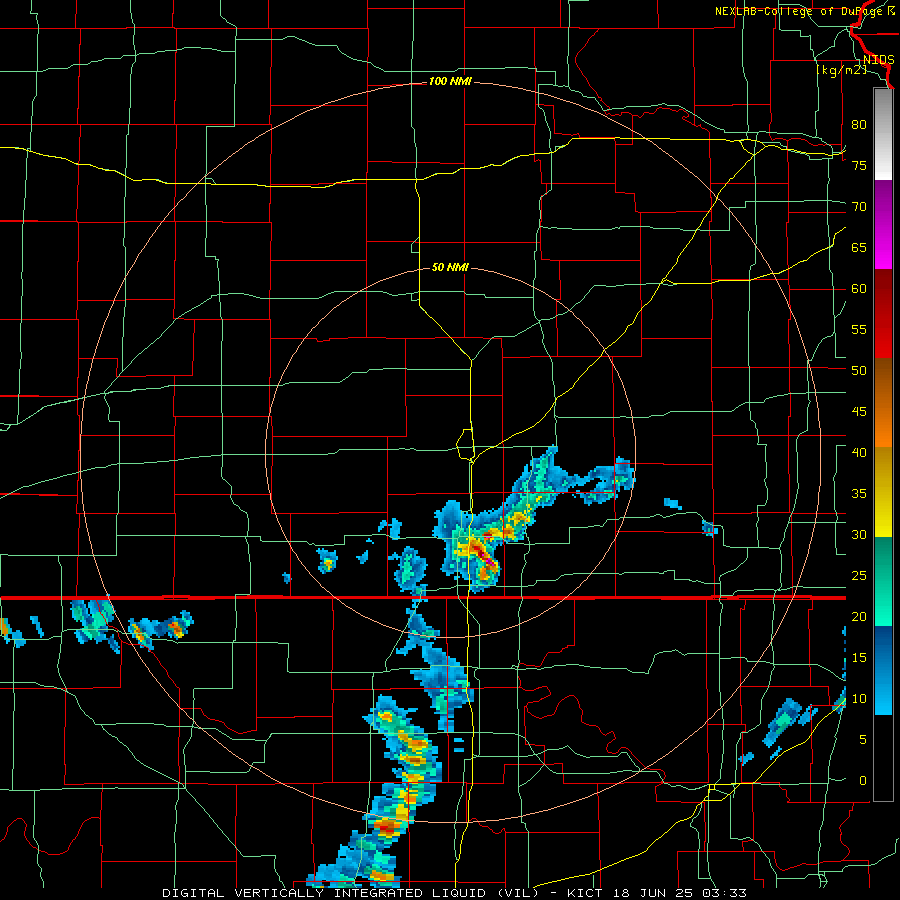Click scale value 35
Viewport: 900px width, 900px height.
(x=859, y=494)
